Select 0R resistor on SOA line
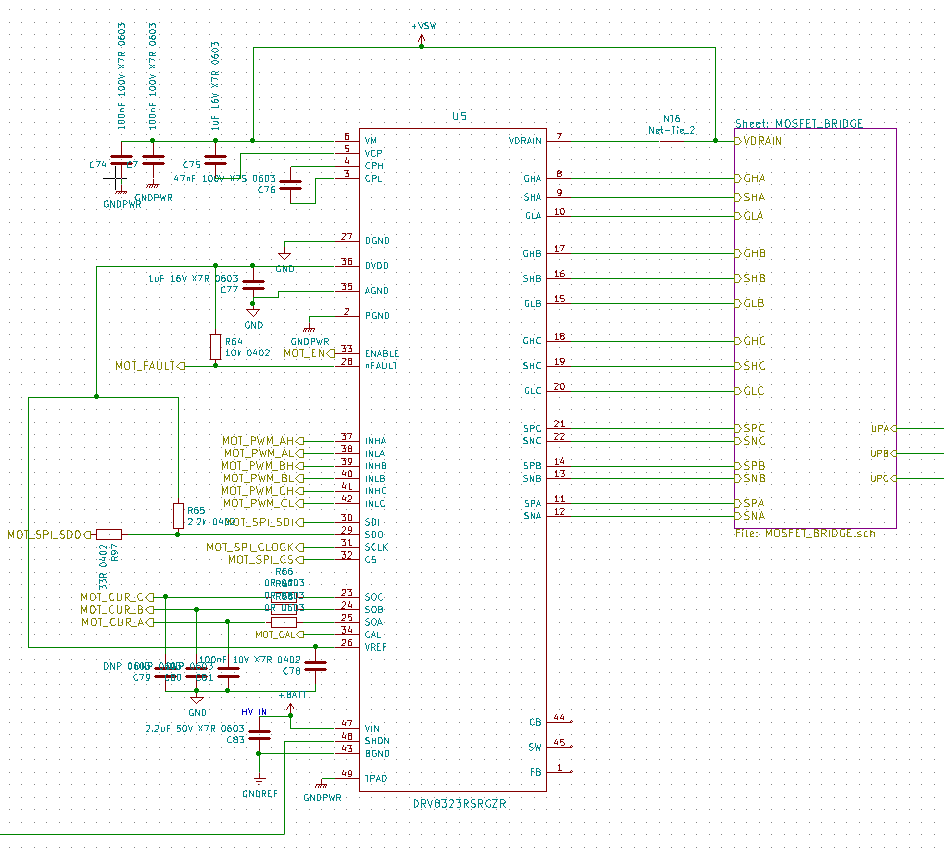Image resolution: width=944 pixels, height=852 pixels. pyautogui.click(x=284, y=622)
